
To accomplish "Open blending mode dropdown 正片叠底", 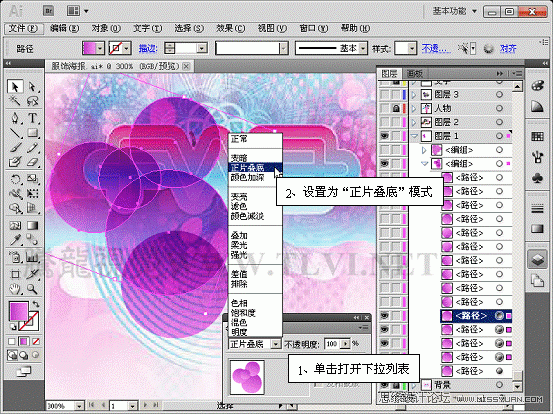I will (276, 343).
